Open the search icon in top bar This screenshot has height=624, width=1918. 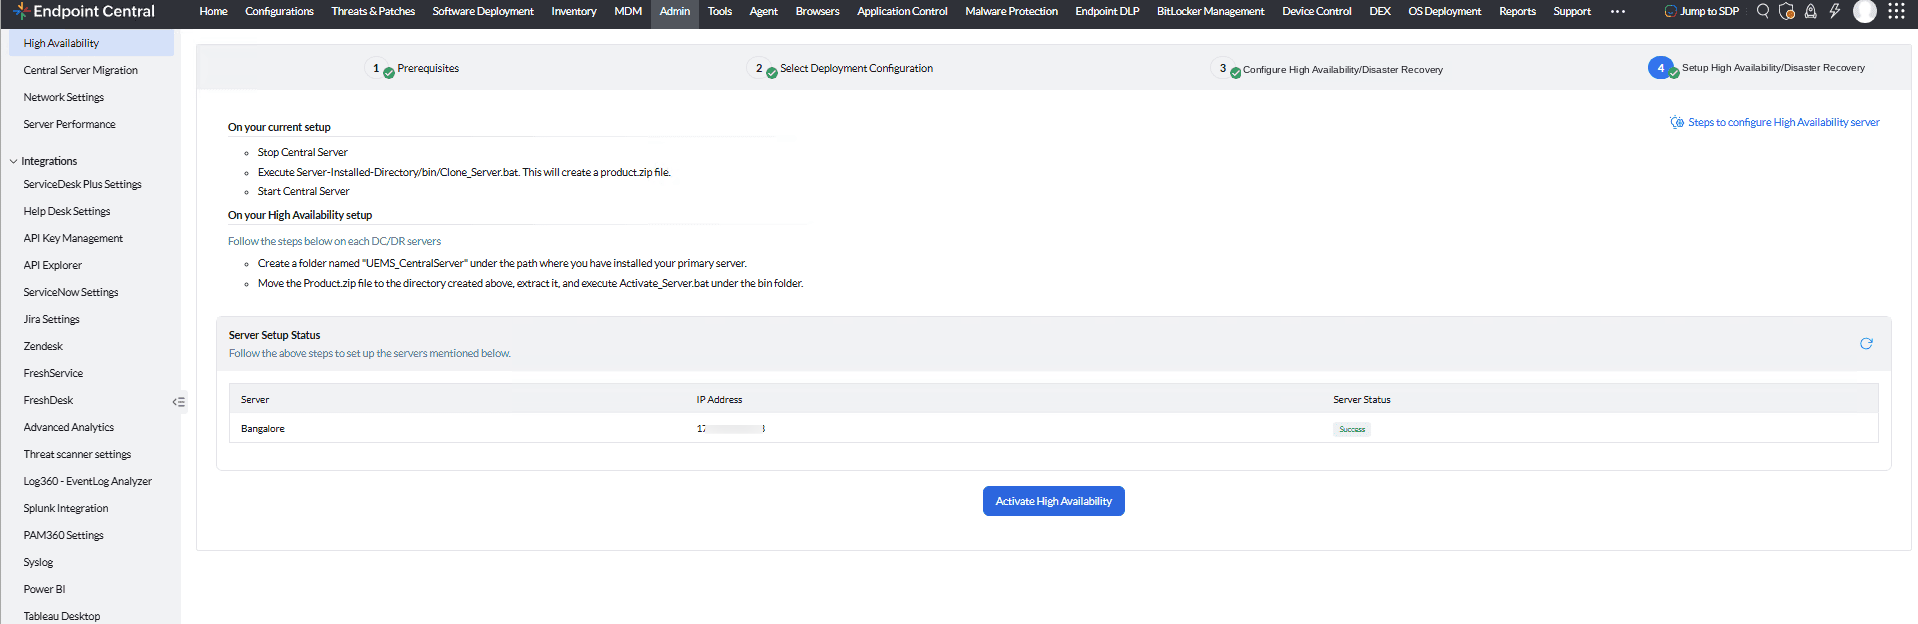point(1763,11)
